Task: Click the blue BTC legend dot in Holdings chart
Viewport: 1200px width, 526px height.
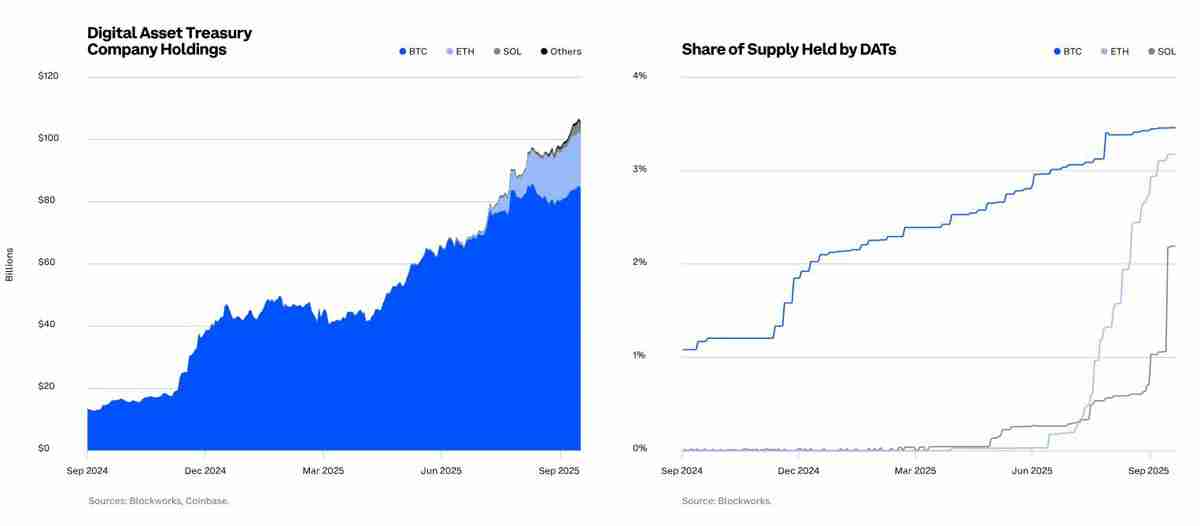Action: point(402,51)
